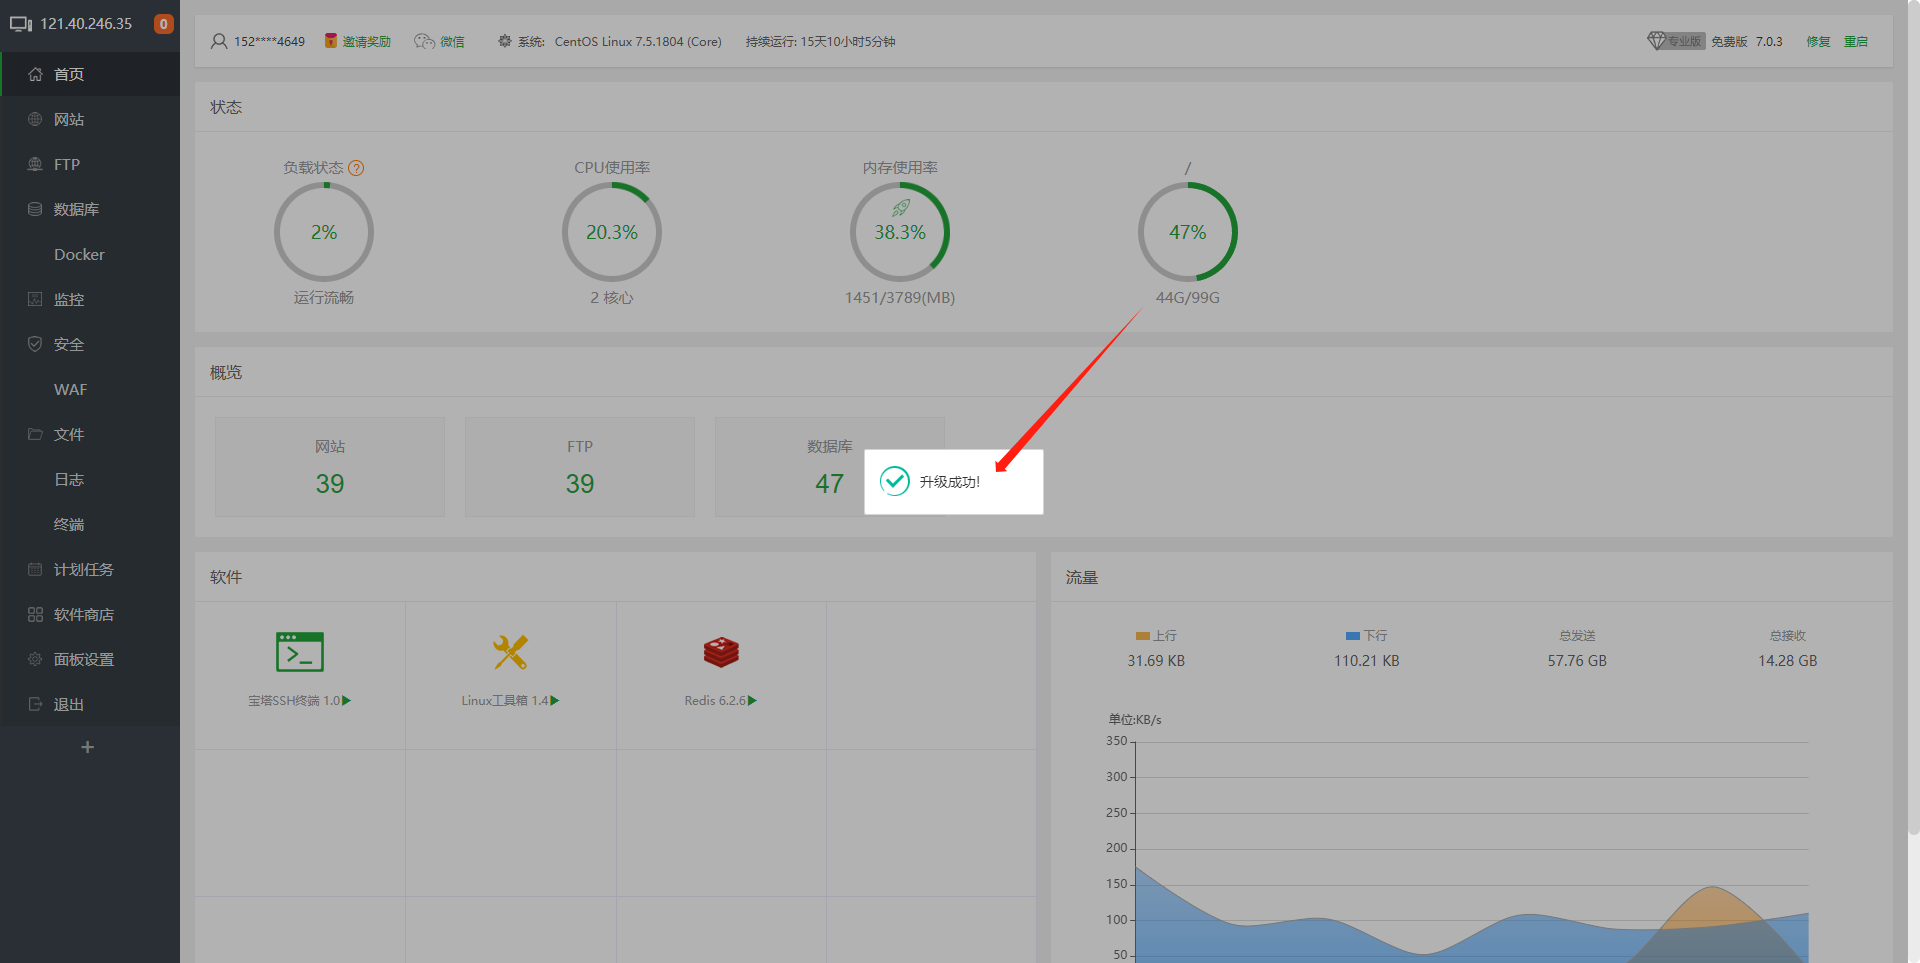Click the uptime 持续运行 15天10小时5分钟 text
Viewport: 1920px width, 963px height.
coord(820,41)
